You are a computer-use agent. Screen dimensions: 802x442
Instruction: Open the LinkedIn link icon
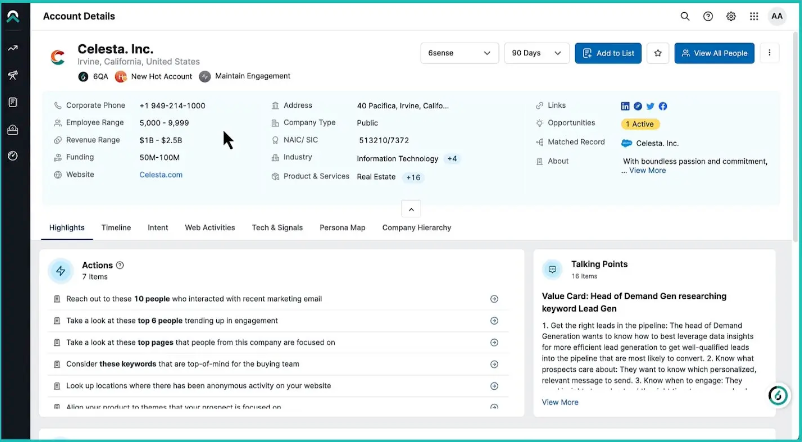click(x=625, y=106)
